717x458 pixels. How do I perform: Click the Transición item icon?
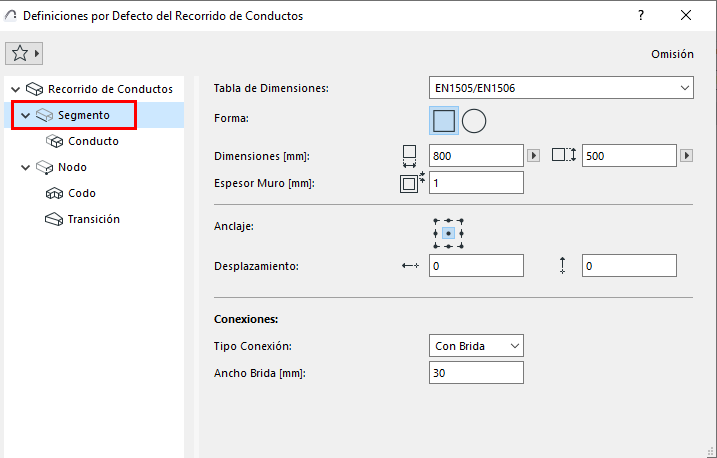55,219
